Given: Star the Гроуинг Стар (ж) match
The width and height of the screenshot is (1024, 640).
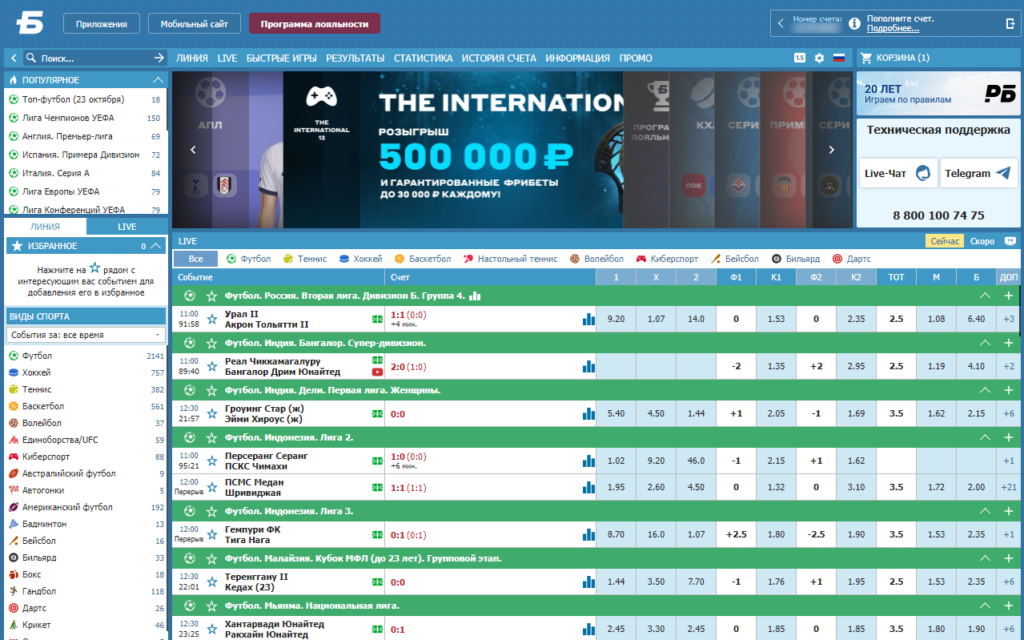Looking at the screenshot, I should tap(212, 414).
